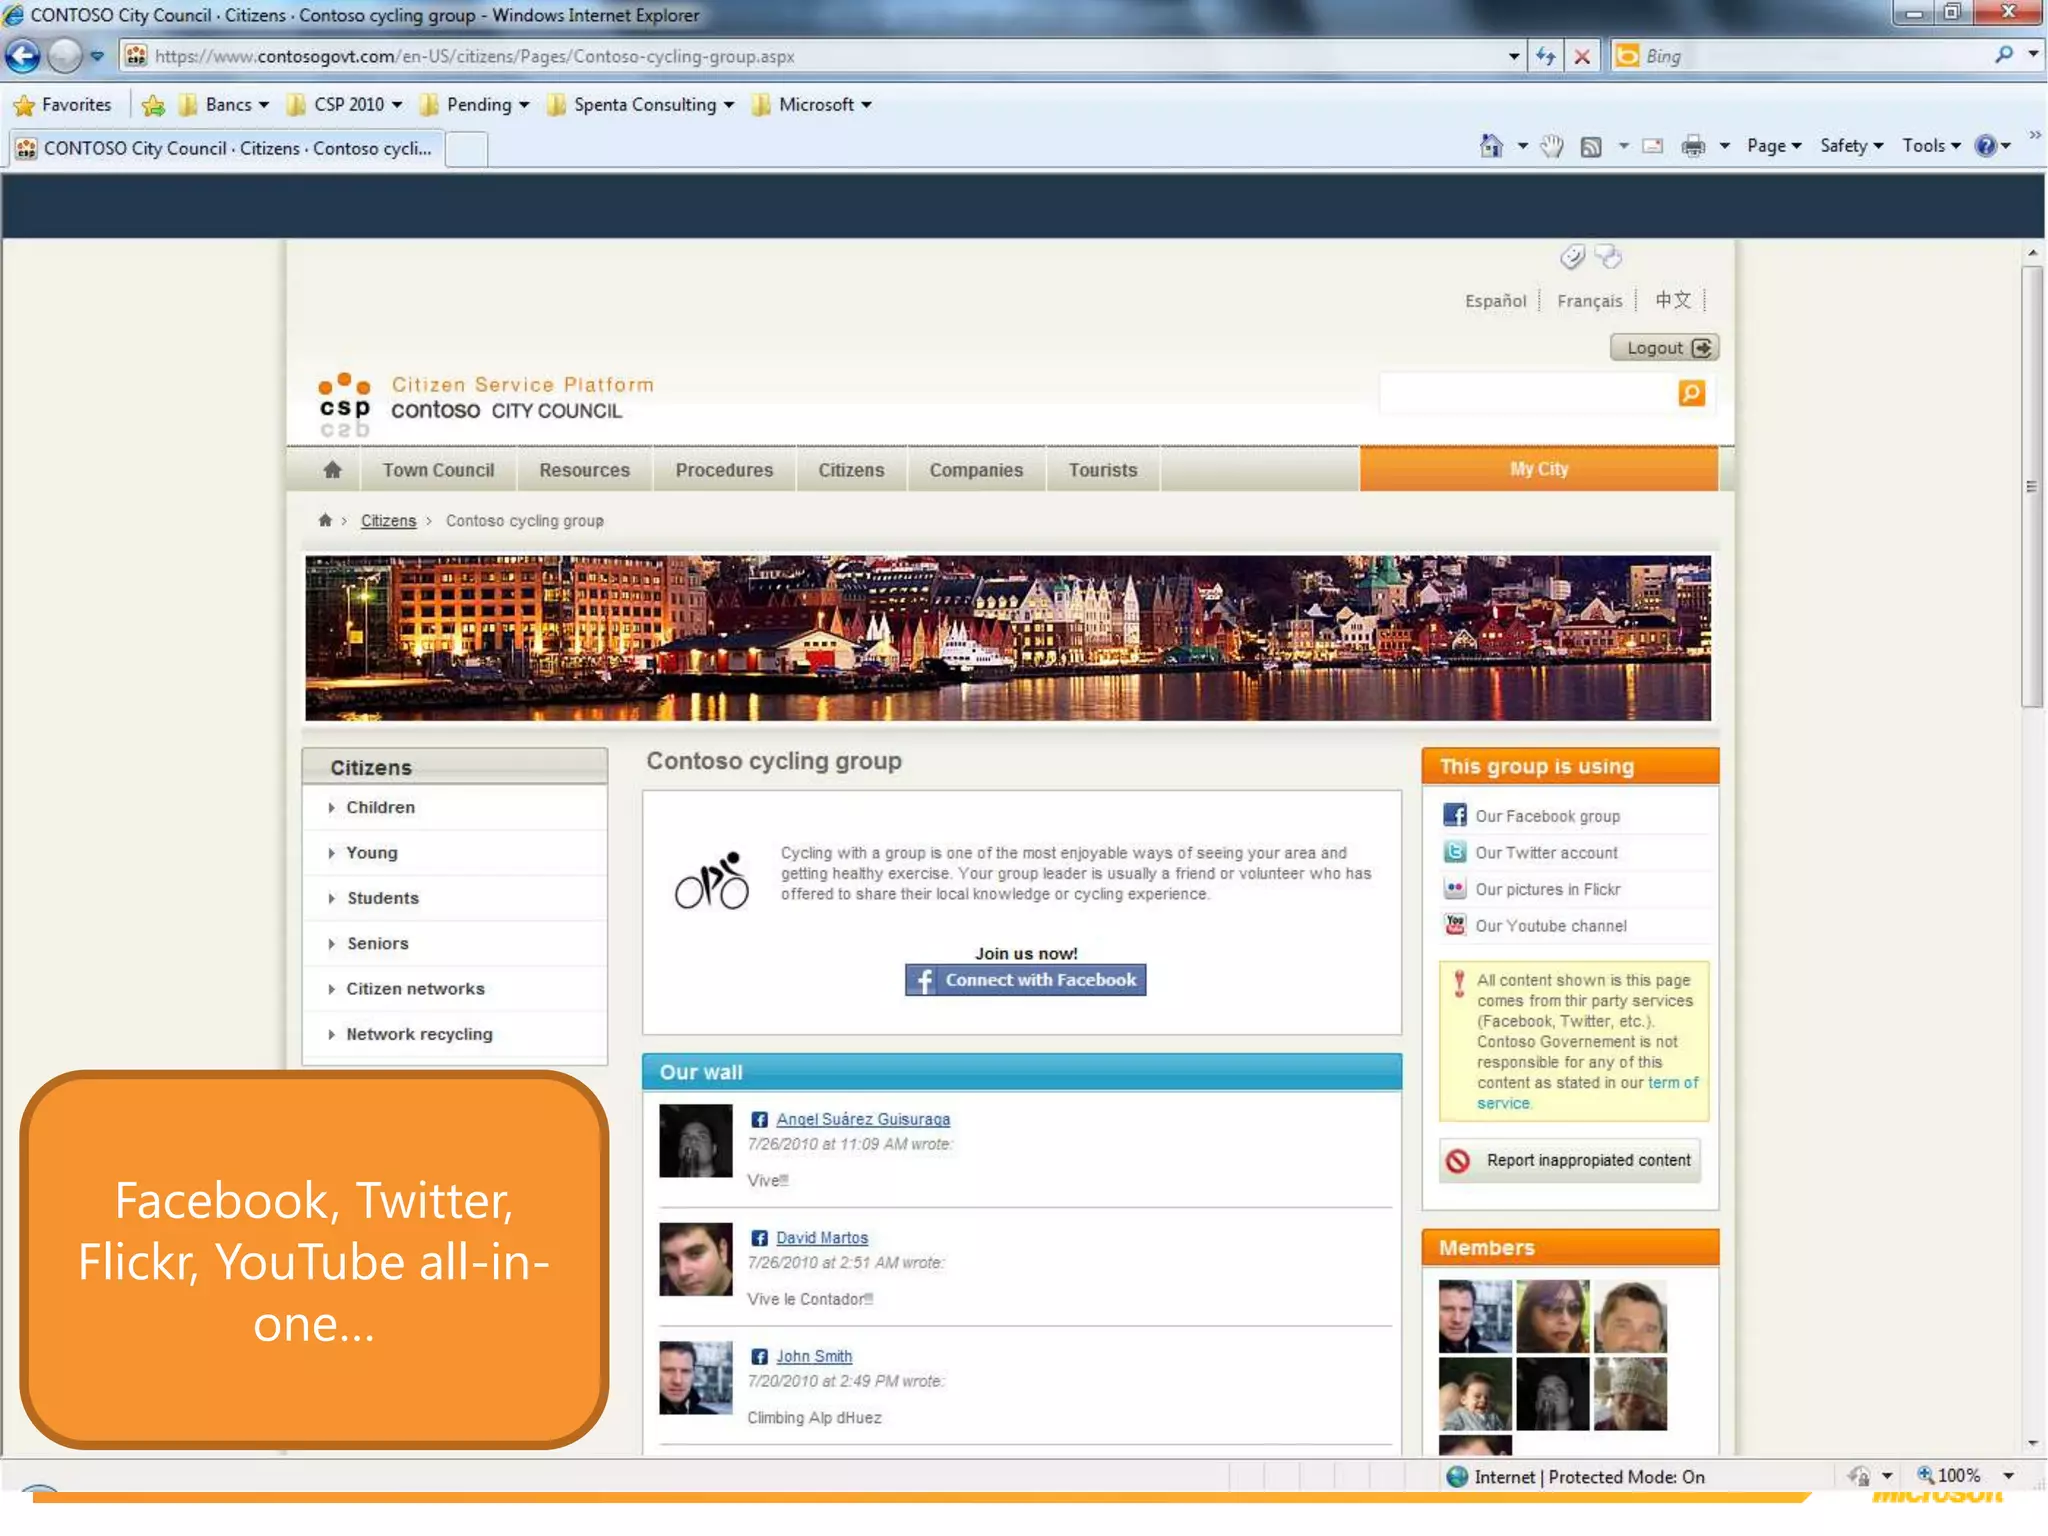Click Add to Favorites Bar star icon

point(153,104)
